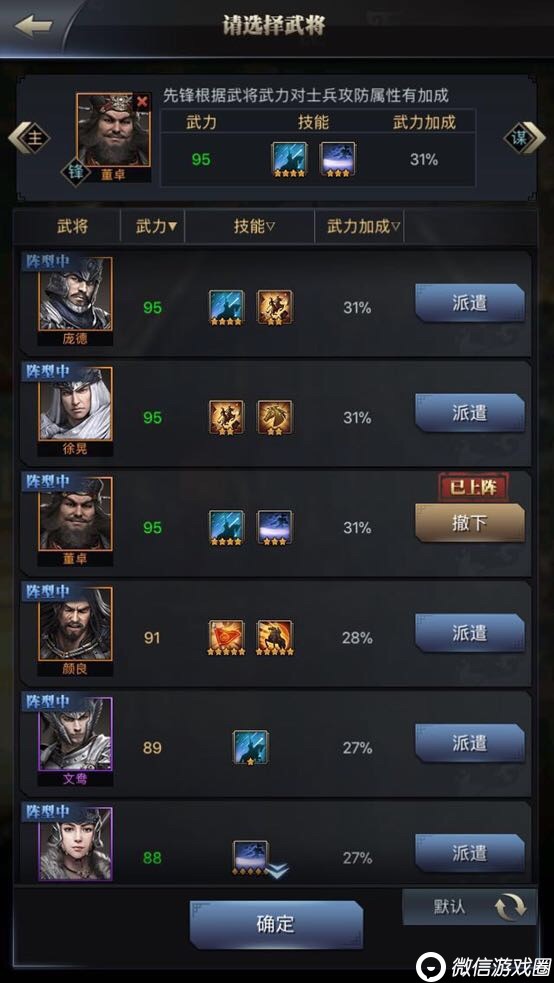Tap the refresh arrows icon beside 默认
554x983 pixels.
510,907
